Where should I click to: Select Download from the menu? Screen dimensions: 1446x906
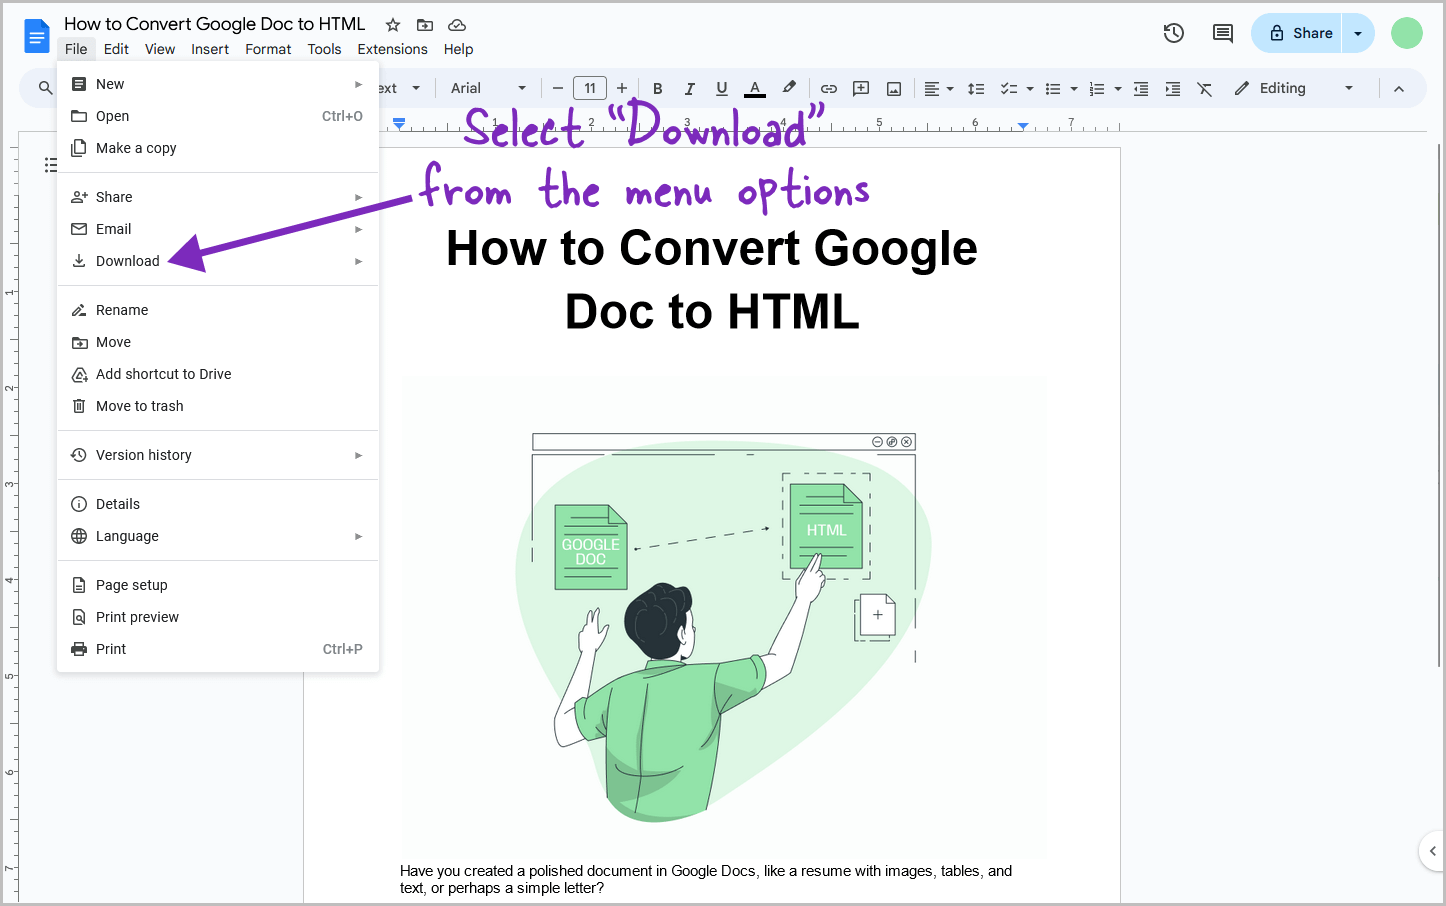(218, 261)
